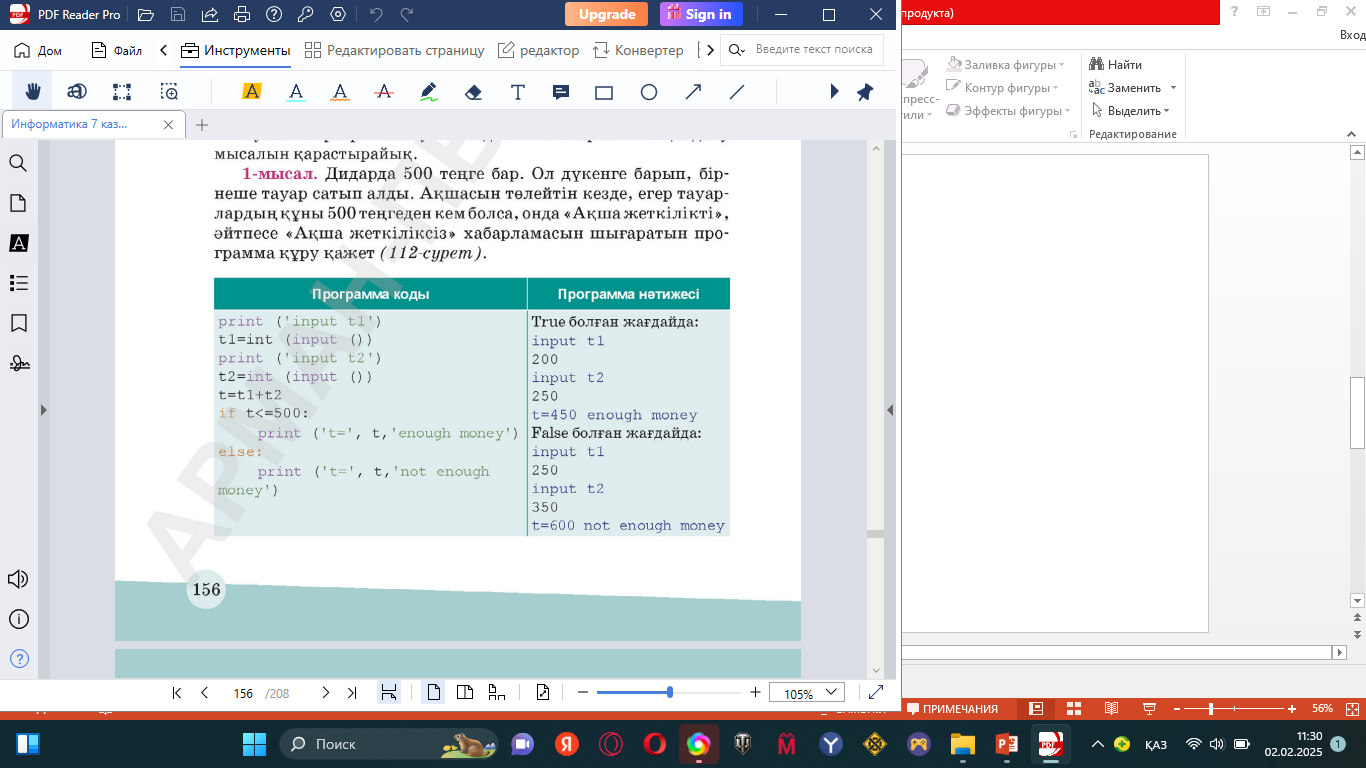
Task: Open outline panel in left sidebar
Action: click(x=18, y=283)
